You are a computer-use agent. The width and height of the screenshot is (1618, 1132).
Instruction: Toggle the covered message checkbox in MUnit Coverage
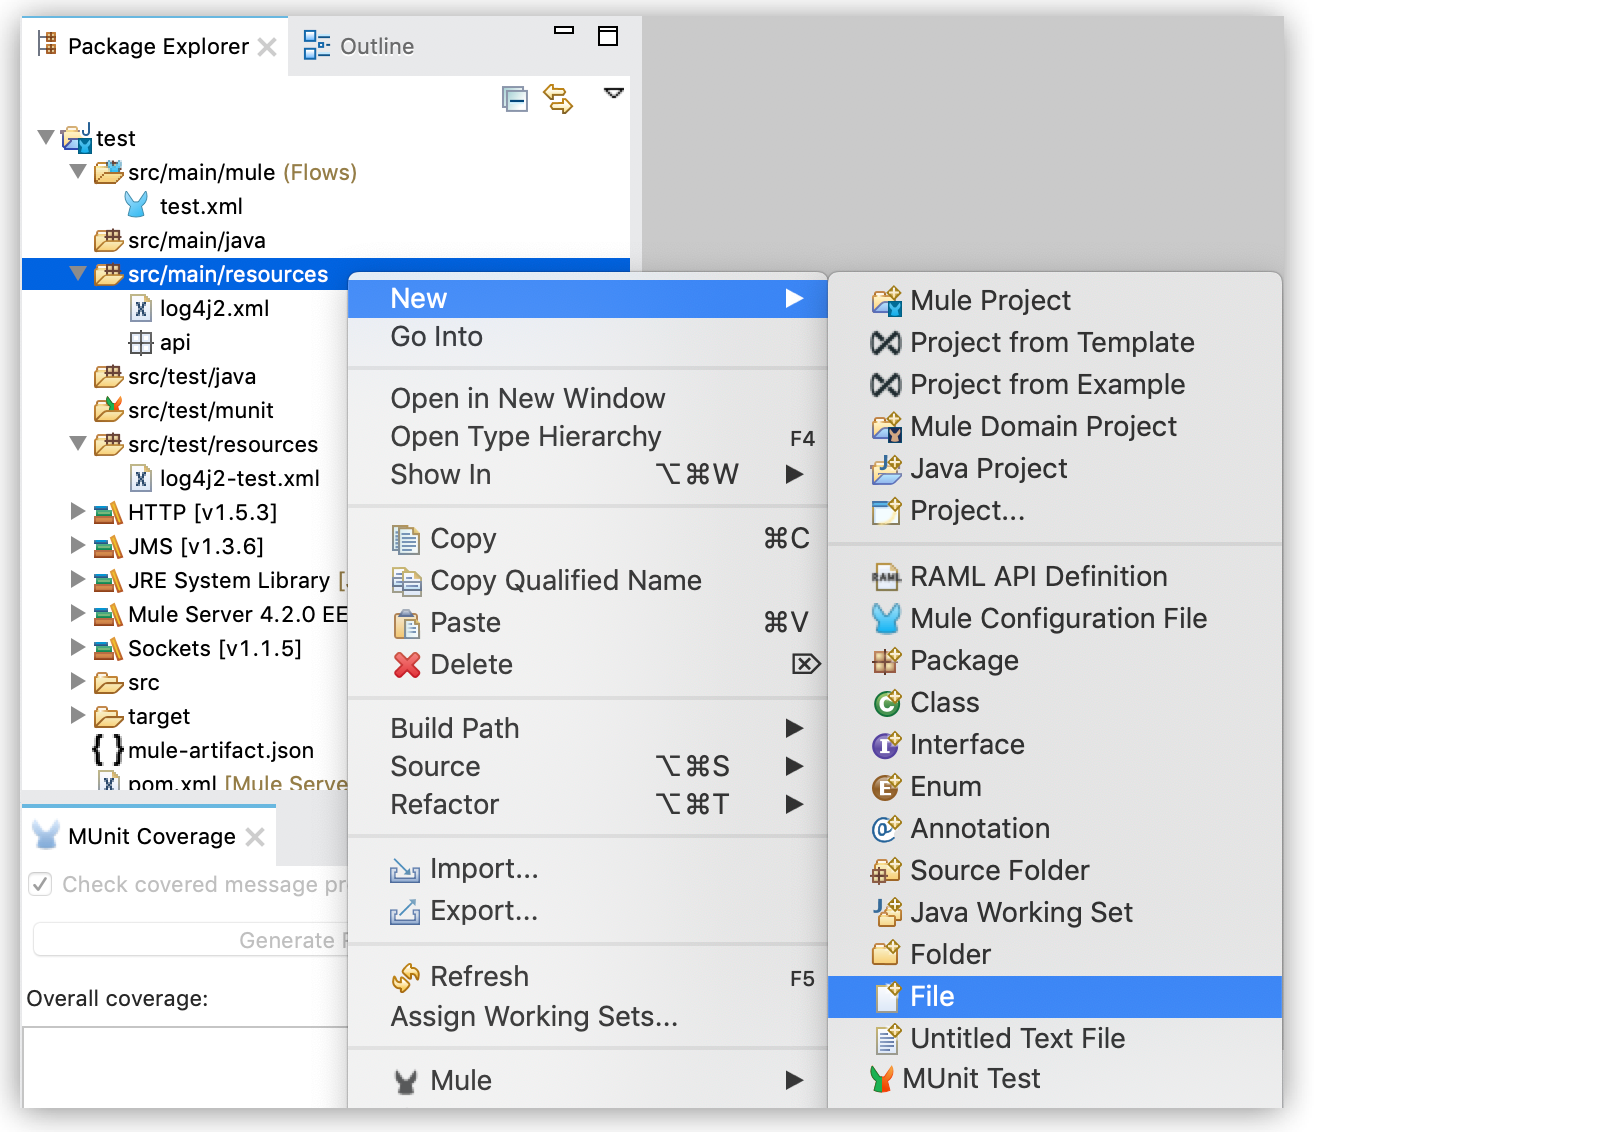(40, 884)
